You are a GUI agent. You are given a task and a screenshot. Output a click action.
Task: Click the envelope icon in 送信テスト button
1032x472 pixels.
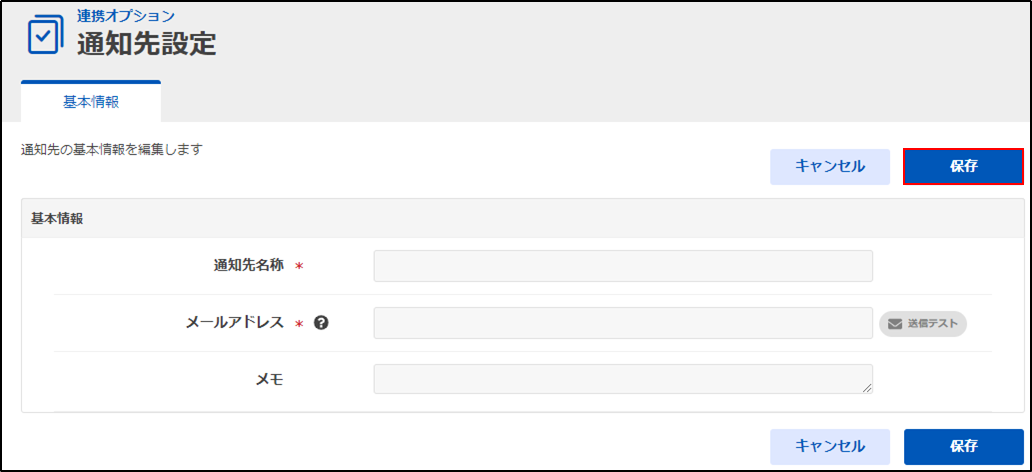coord(895,324)
